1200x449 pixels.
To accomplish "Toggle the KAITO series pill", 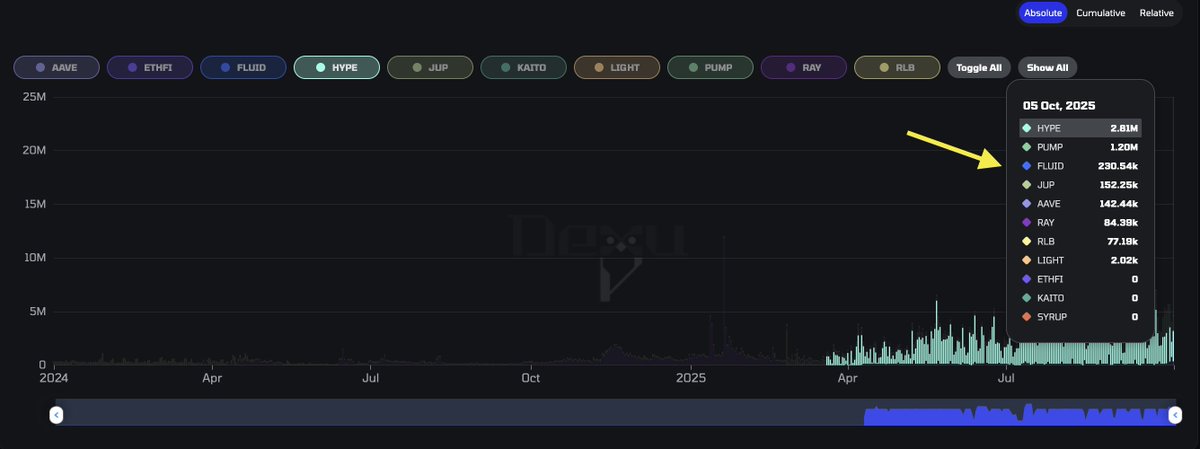I will 524,68.
